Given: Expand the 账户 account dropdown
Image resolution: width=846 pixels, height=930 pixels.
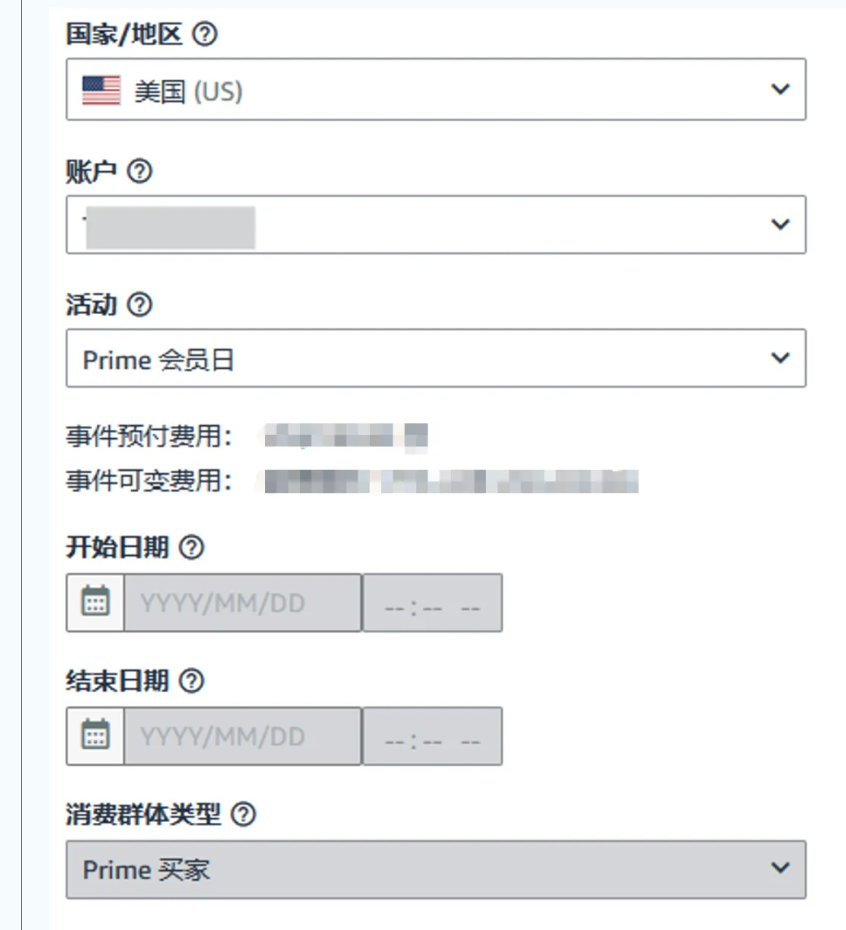Looking at the screenshot, I should (435, 224).
